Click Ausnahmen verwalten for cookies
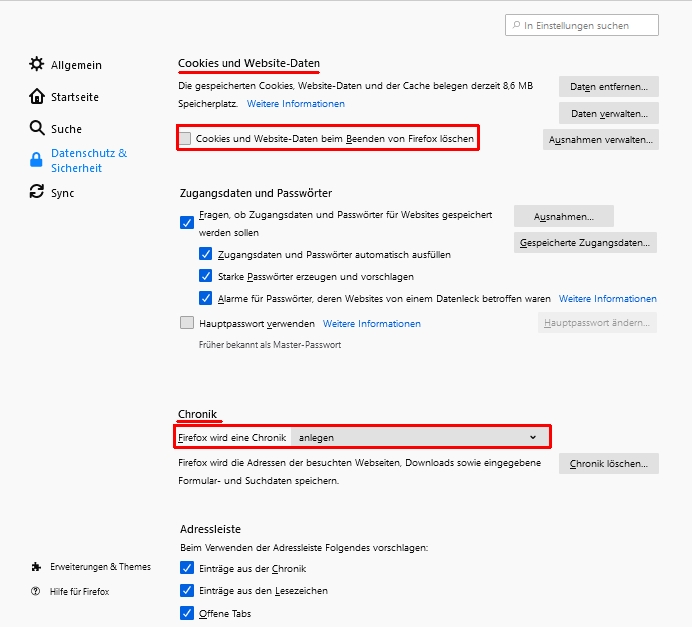The height and width of the screenshot is (627, 692). 600,140
